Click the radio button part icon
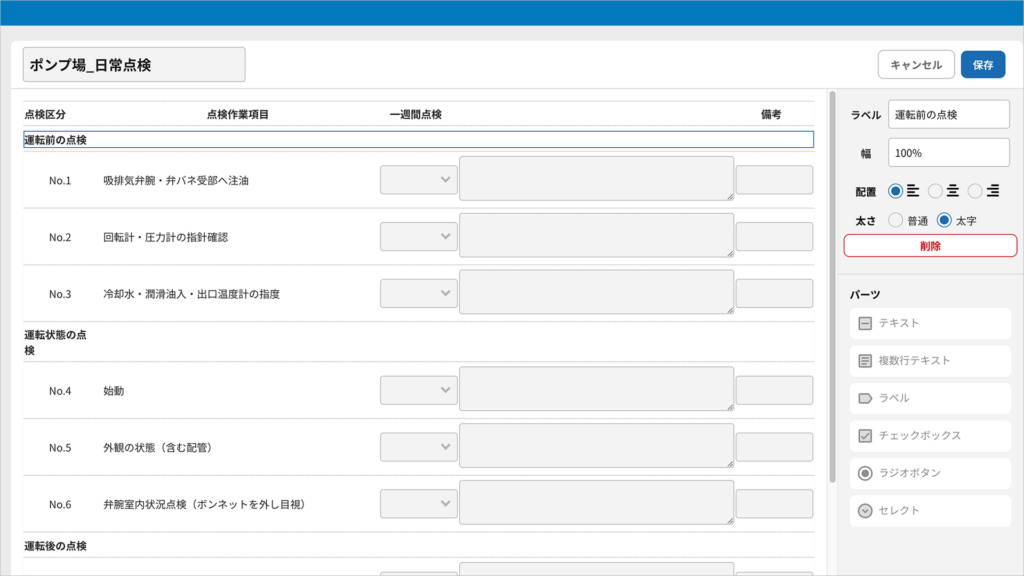The width and height of the screenshot is (1024, 576). 865,473
